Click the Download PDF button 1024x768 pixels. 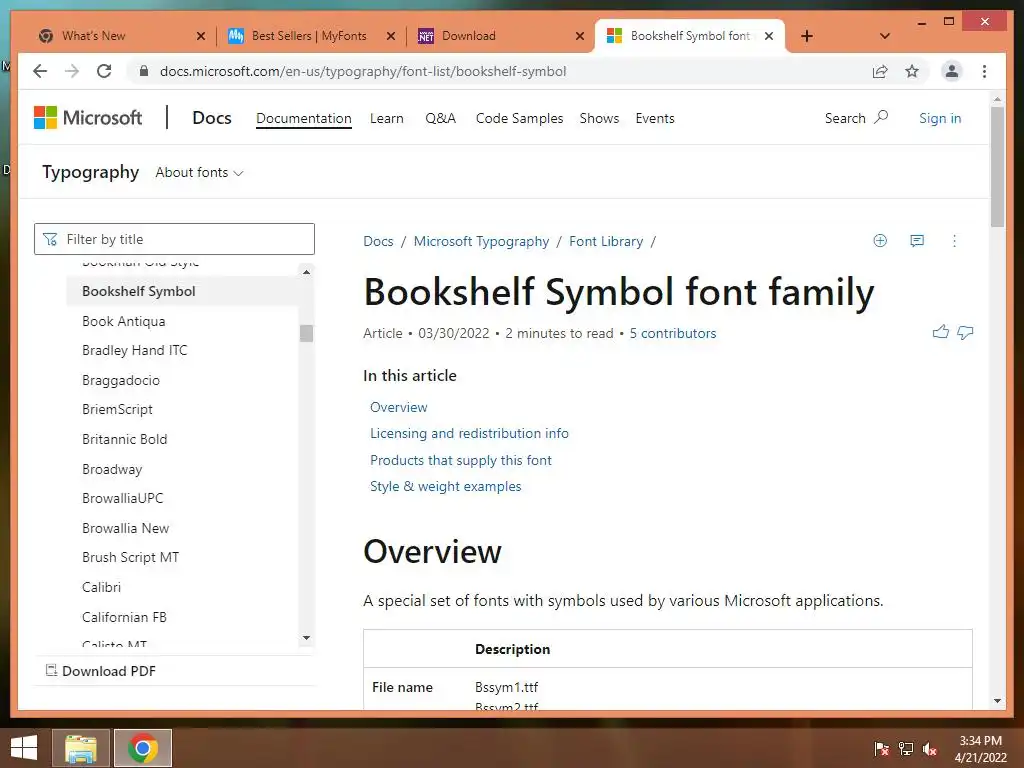coord(101,671)
